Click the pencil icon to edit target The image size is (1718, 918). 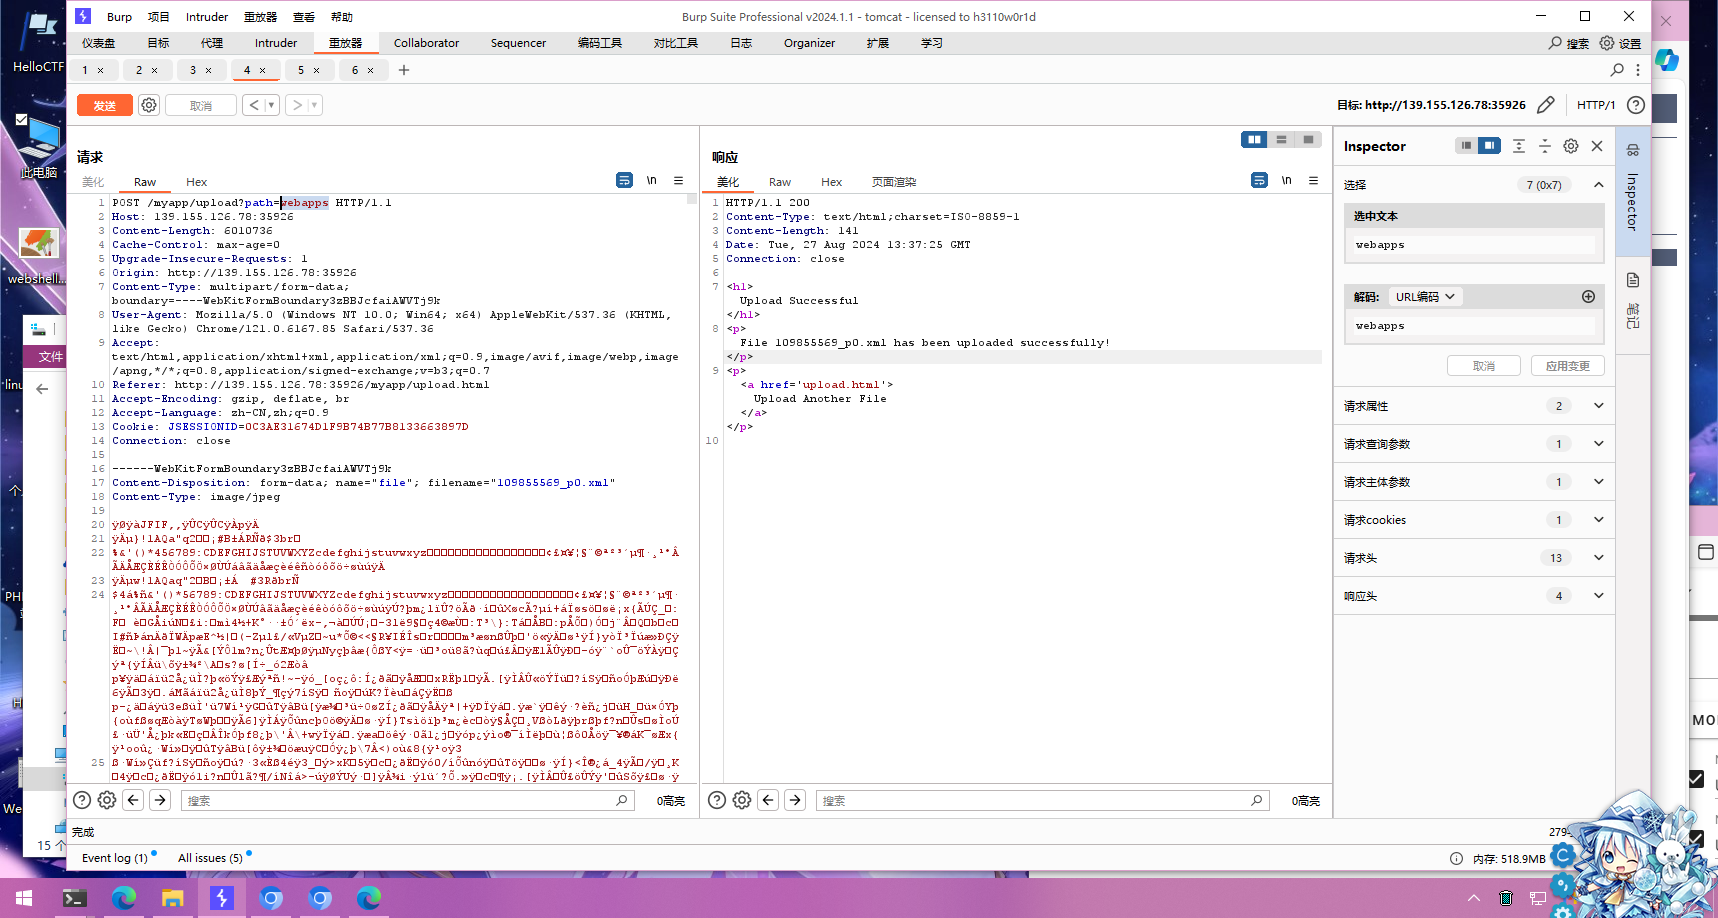pos(1545,105)
